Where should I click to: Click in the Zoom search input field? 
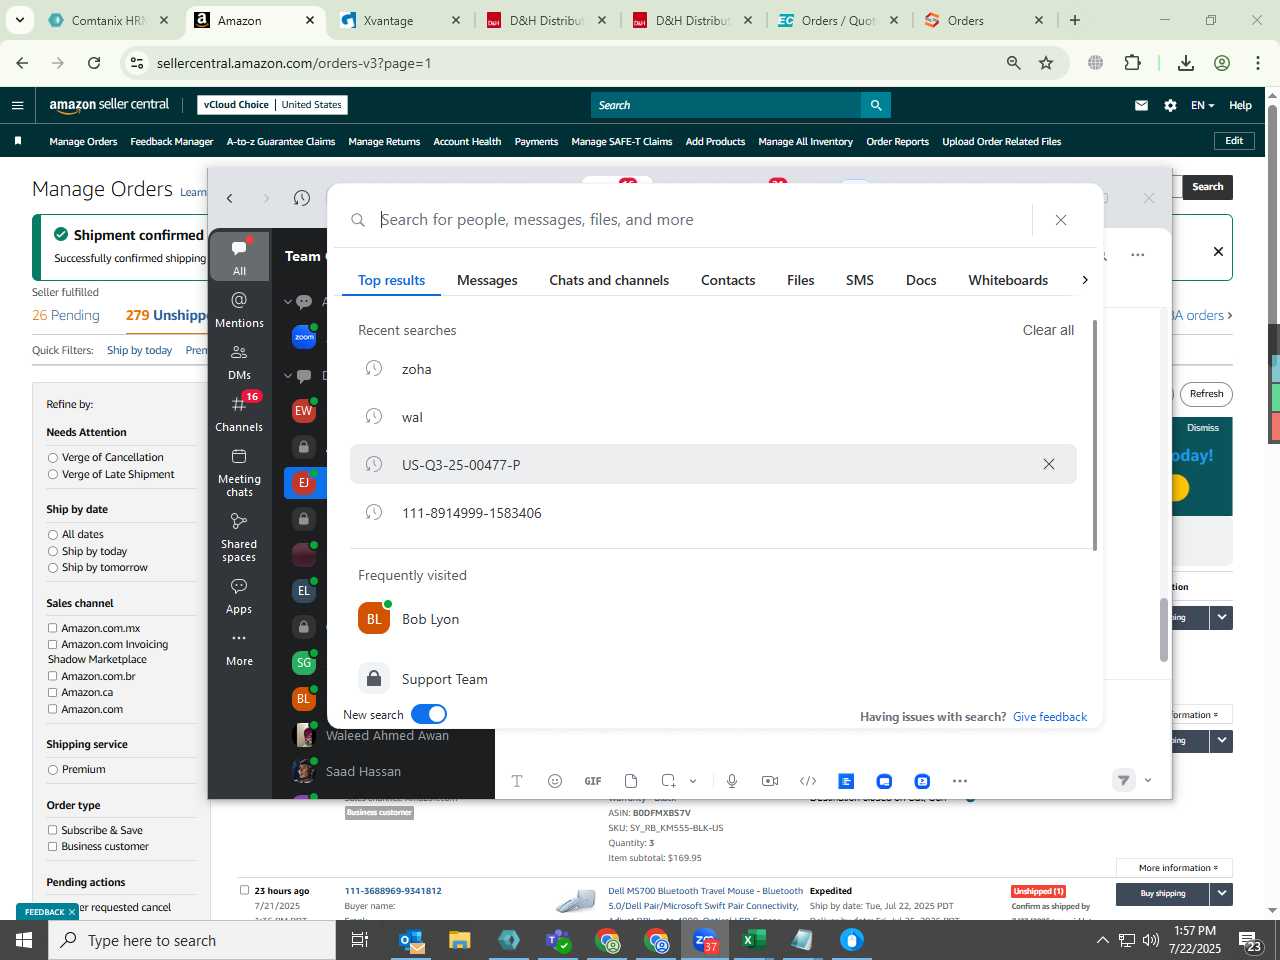pos(700,220)
